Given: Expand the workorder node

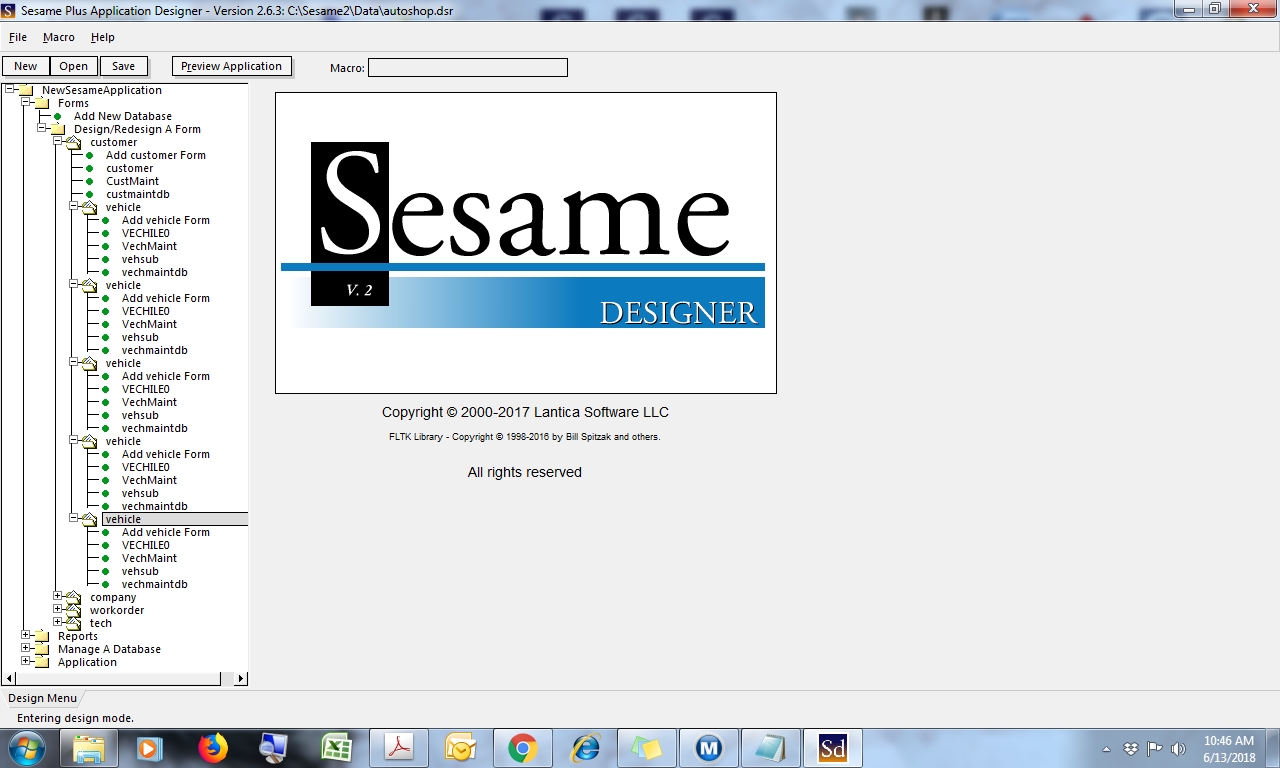Looking at the screenshot, I should [x=58, y=609].
